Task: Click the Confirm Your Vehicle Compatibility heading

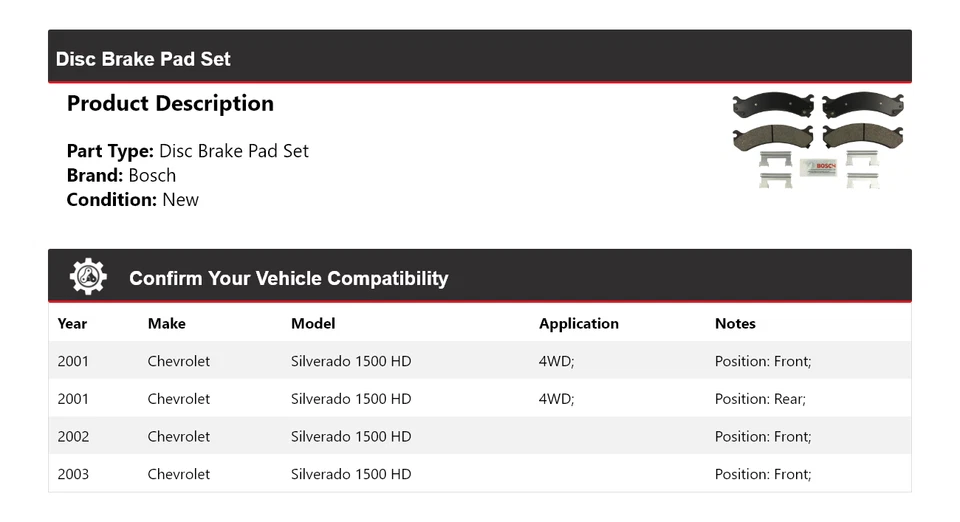Action: coord(288,278)
